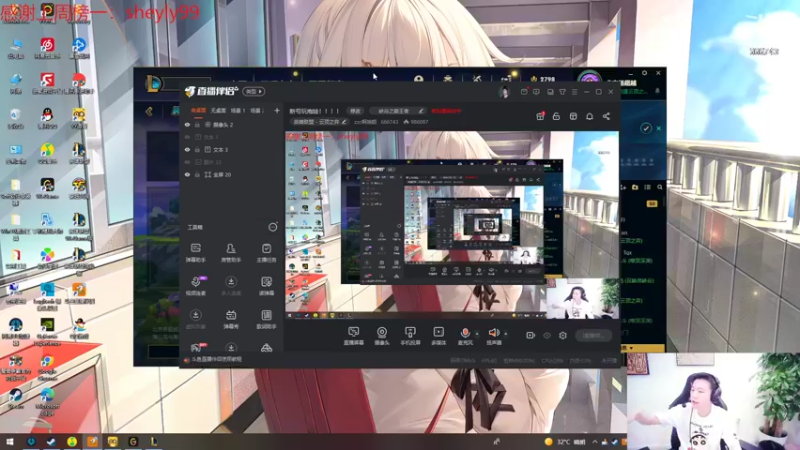
Task: Add a 直播屏幕 screen capture source
Action: click(354, 336)
